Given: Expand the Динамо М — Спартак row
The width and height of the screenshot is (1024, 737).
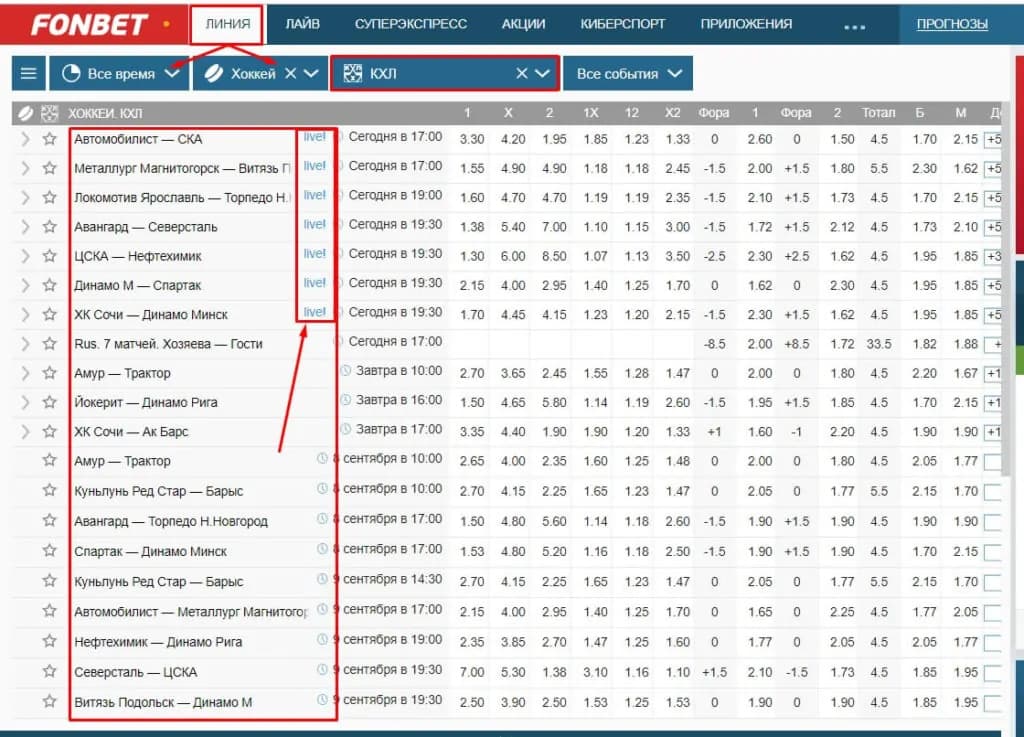Looking at the screenshot, I should click(25, 285).
